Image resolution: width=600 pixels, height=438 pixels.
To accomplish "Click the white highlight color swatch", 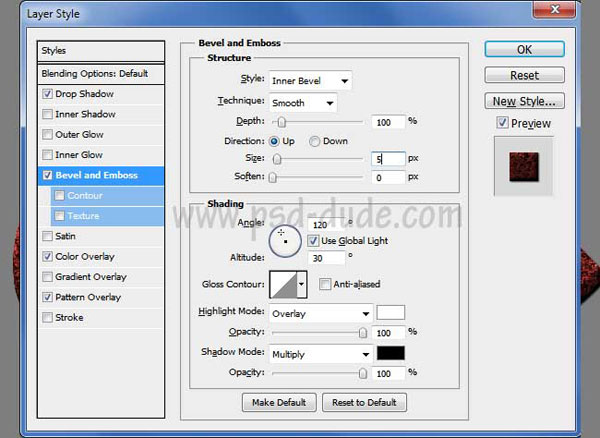I will [x=390, y=313].
